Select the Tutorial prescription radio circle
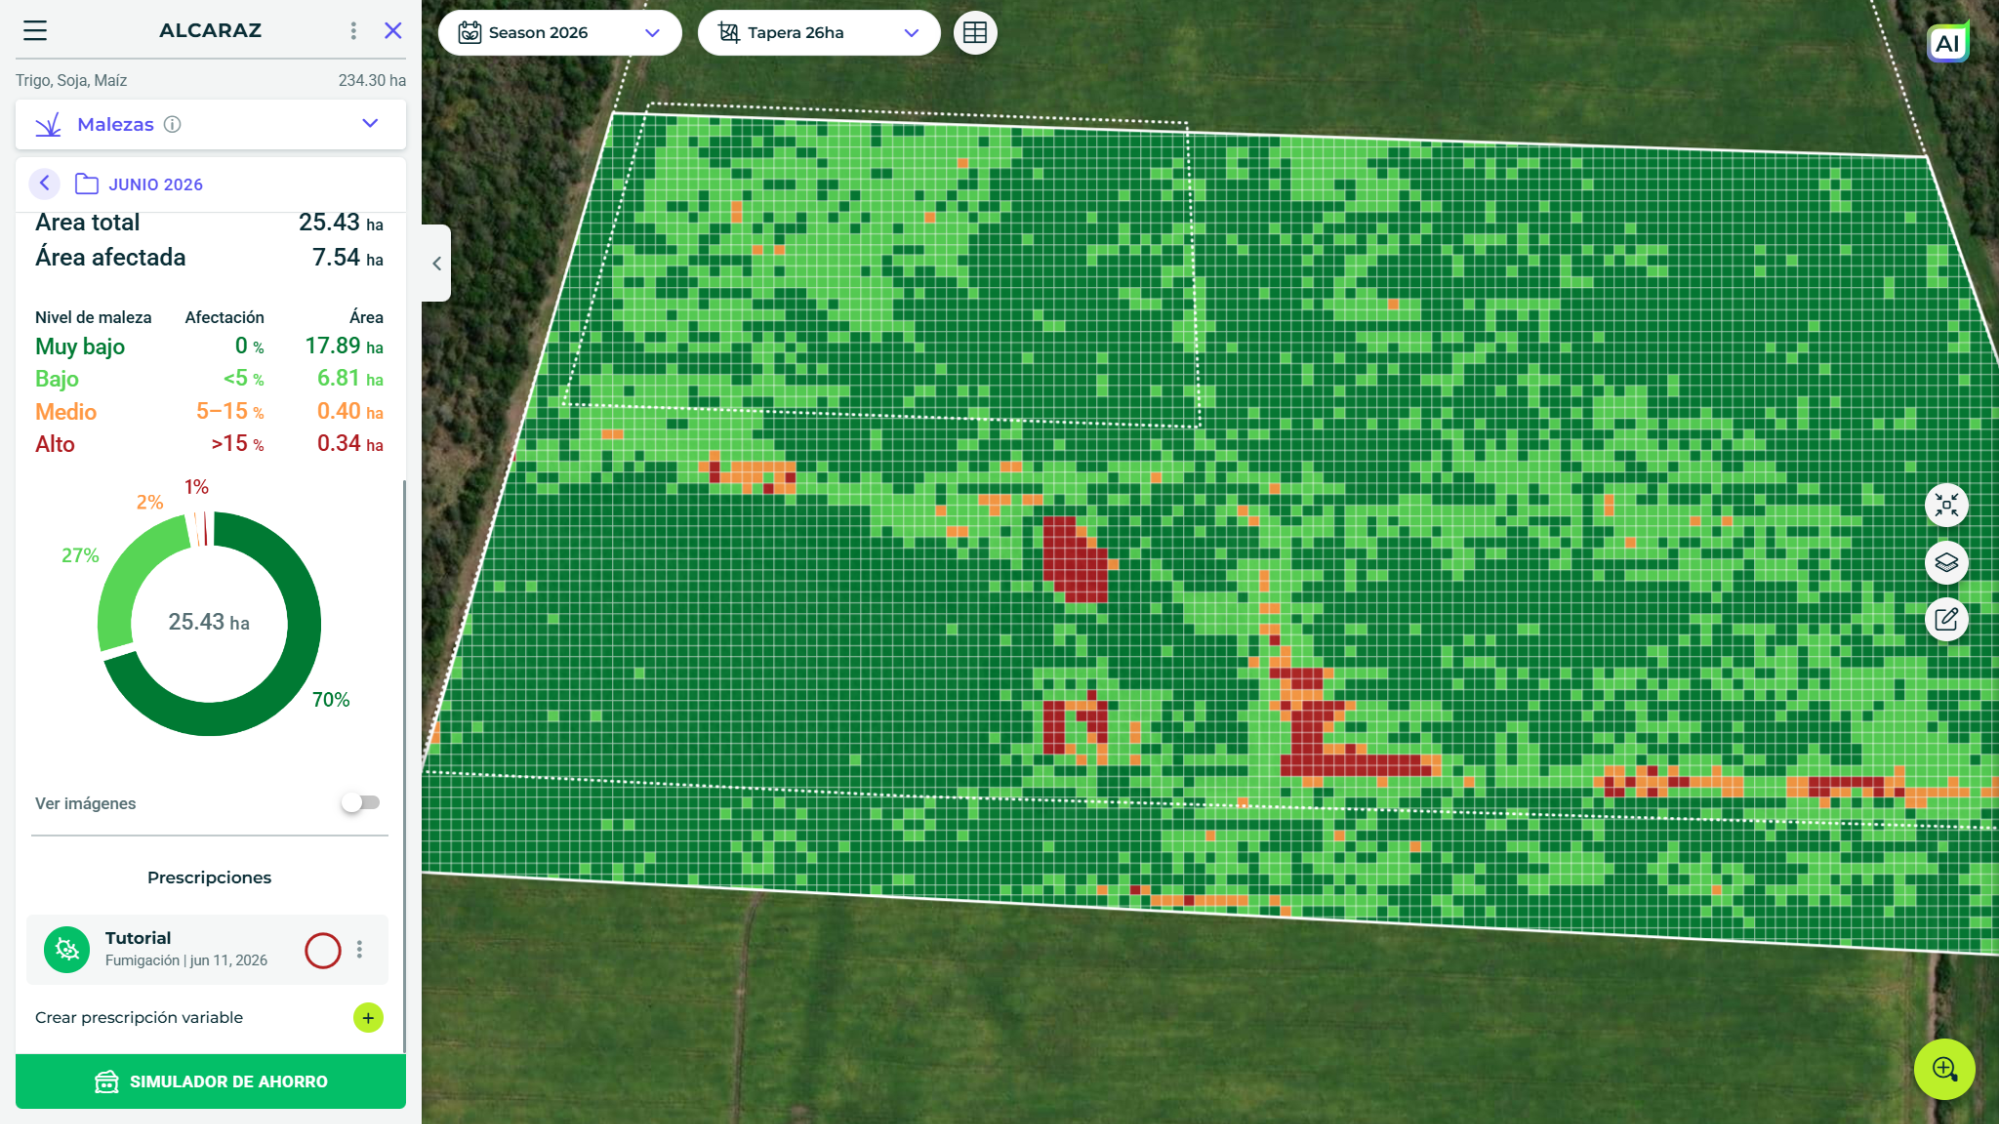 tap(323, 950)
